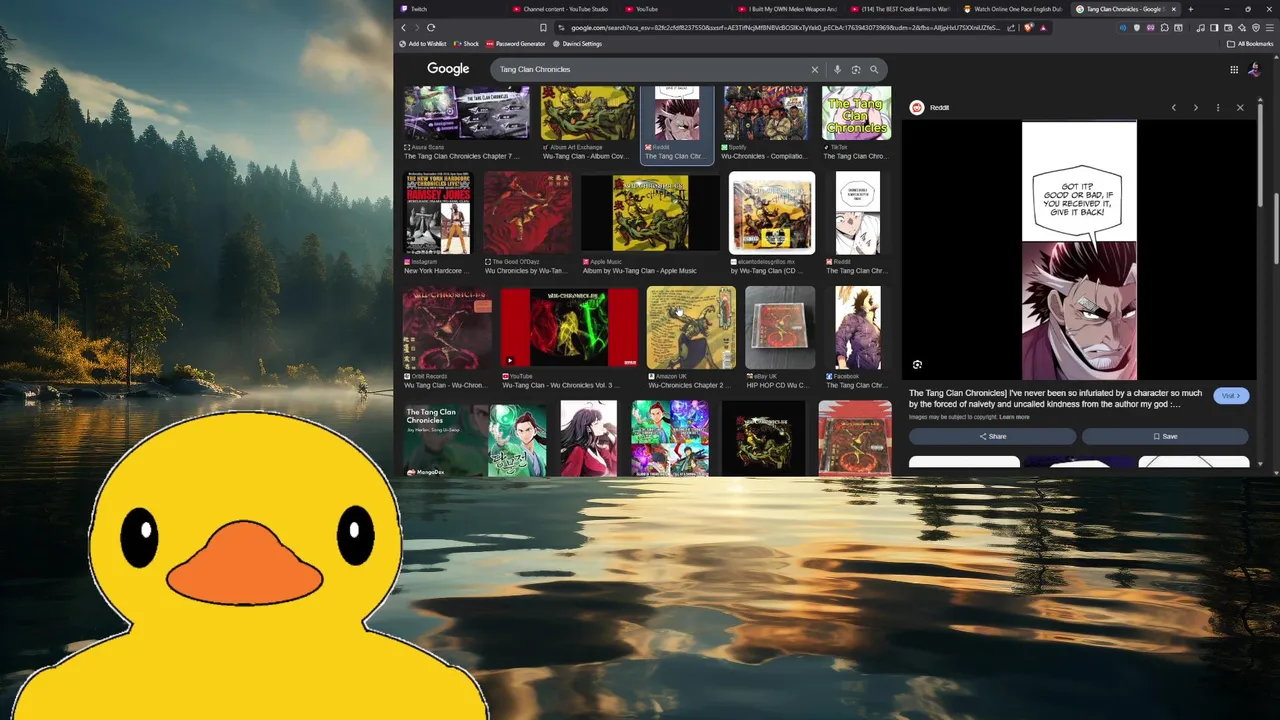Open the Reddit post title link in preview
Image resolution: width=1280 pixels, height=720 pixels.
[1057, 399]
